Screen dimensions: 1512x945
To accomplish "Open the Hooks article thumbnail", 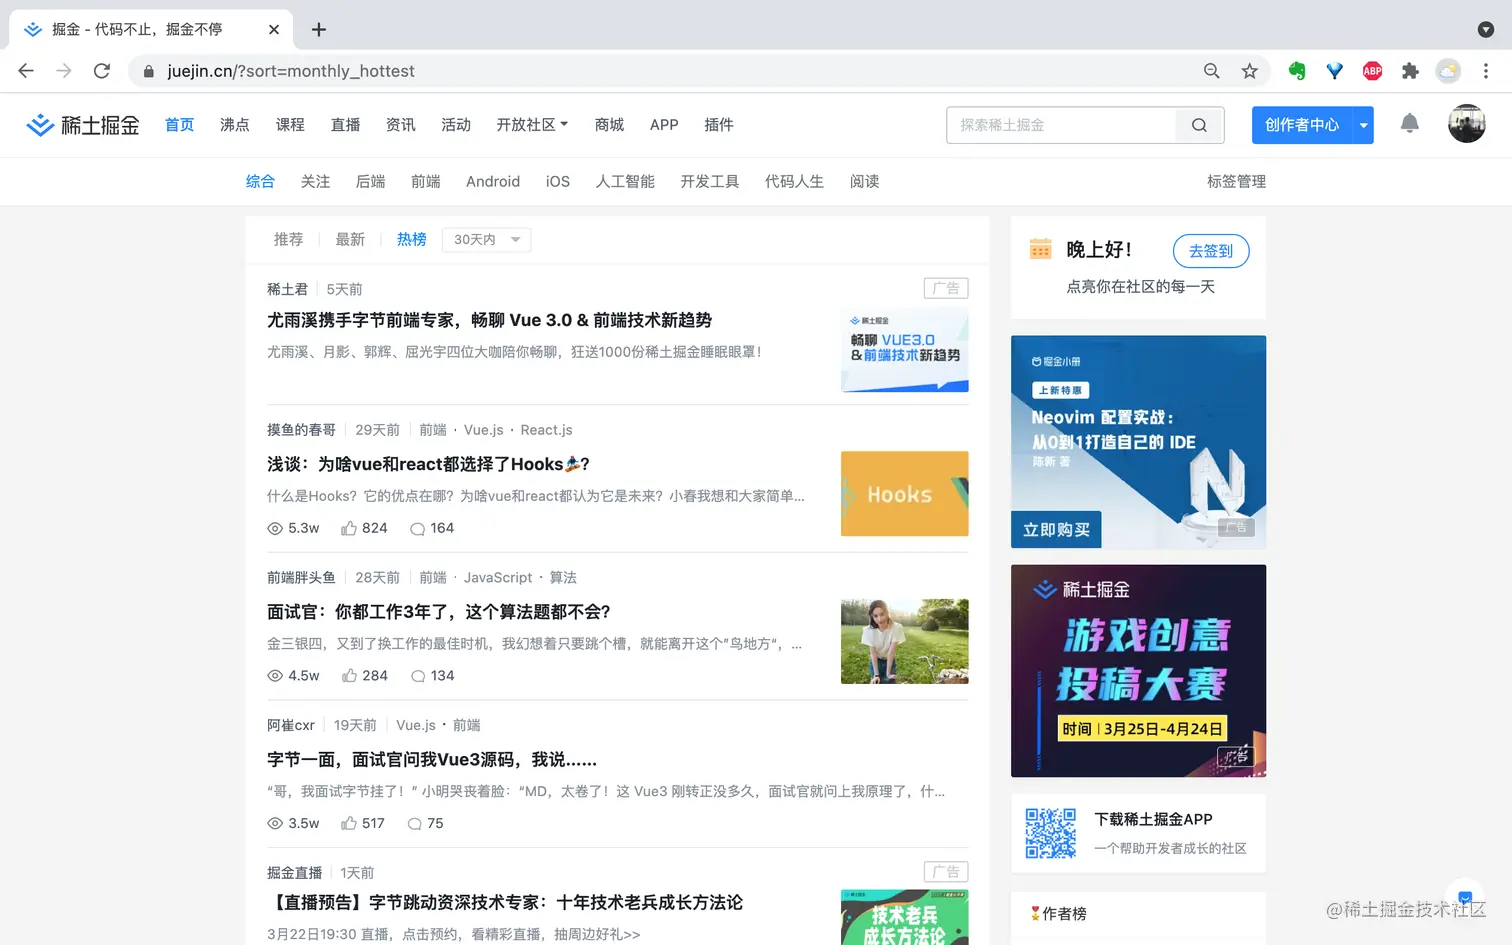I will tap(904, 494).
